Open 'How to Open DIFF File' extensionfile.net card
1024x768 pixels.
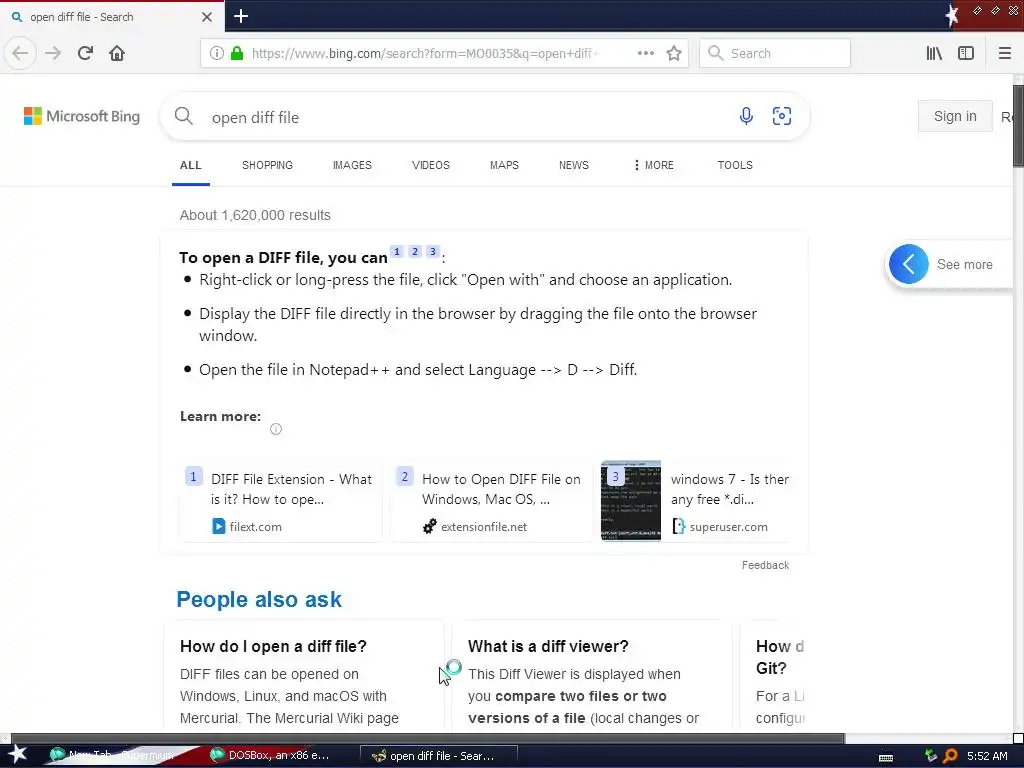coord(491,502)
